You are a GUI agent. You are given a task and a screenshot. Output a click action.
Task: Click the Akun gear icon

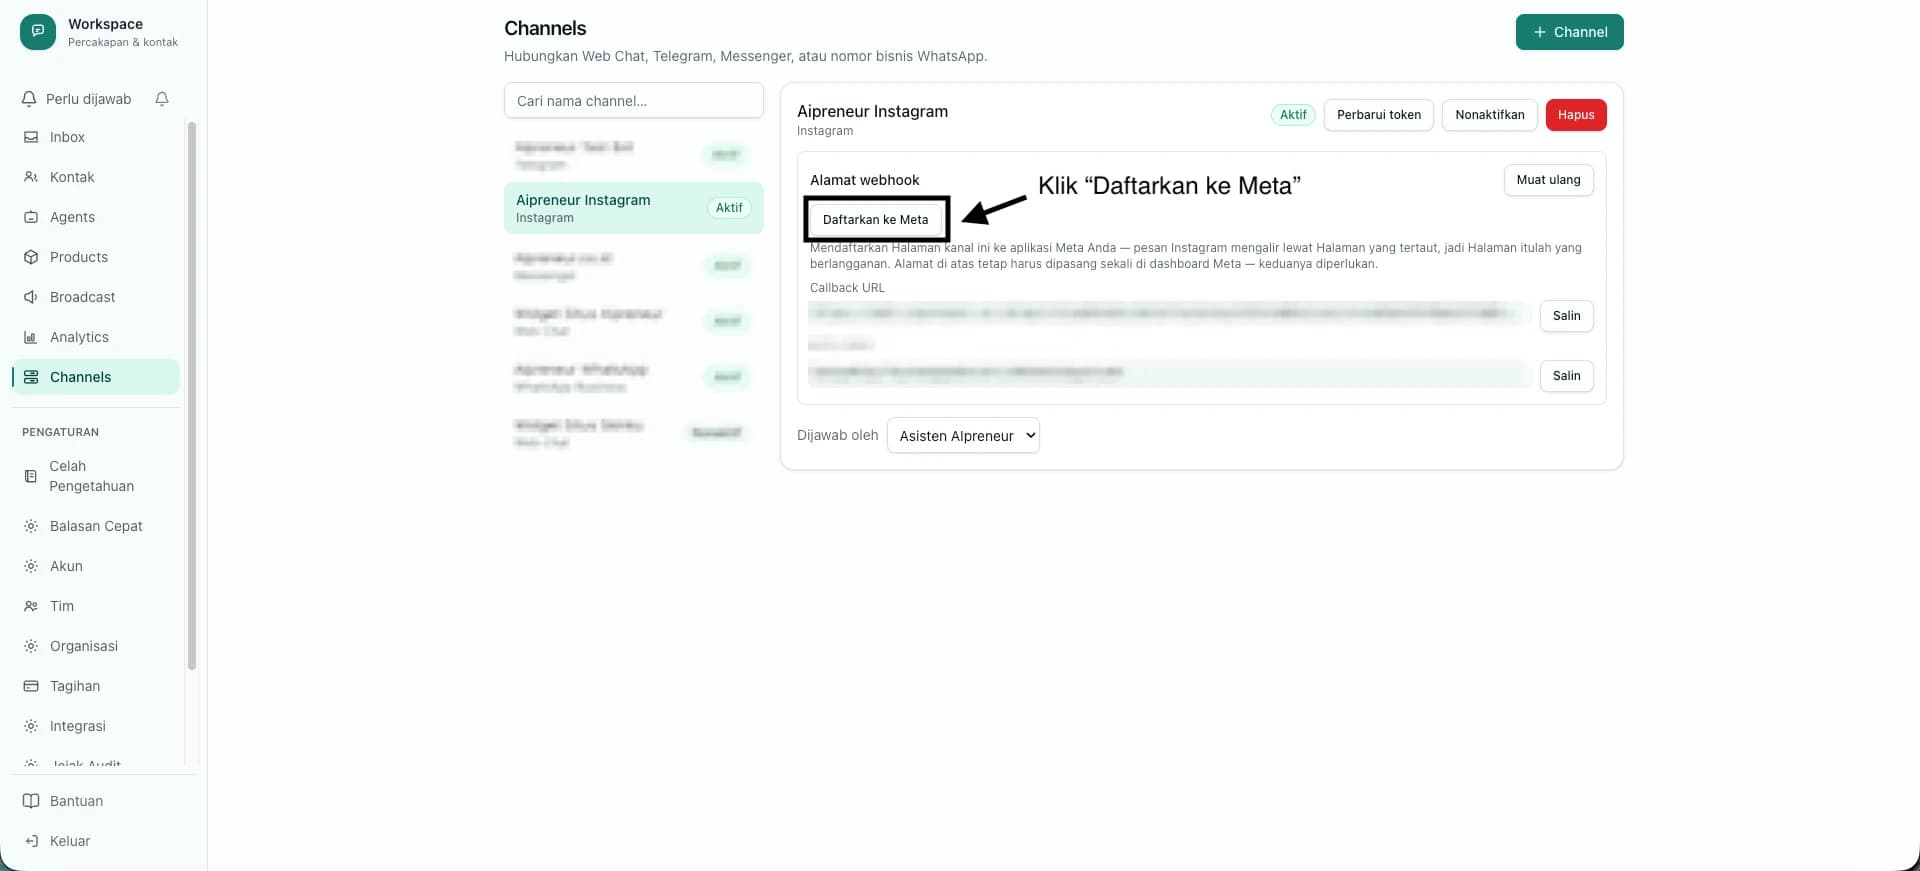coord(31,566)
